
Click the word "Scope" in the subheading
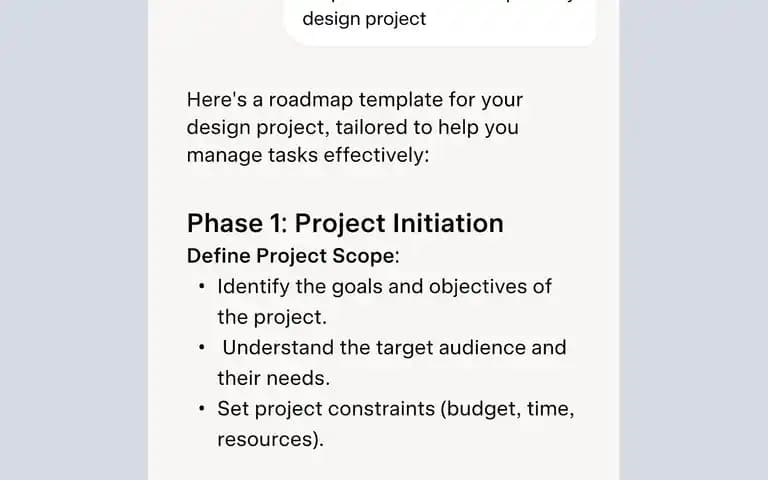[x=363, y=256]
